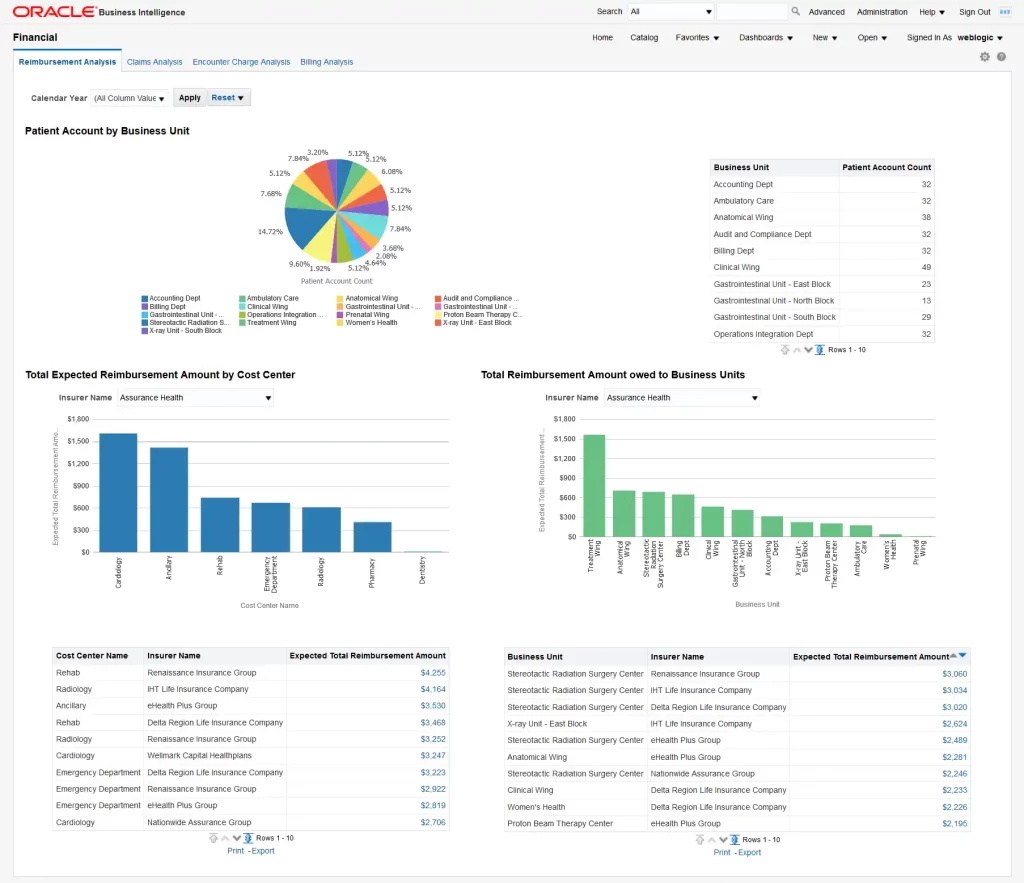The height and width of the screenshot is (883, 1024).
Task: Sort descending on Expected Total Reimbursement Amount column
Action: 963,656
